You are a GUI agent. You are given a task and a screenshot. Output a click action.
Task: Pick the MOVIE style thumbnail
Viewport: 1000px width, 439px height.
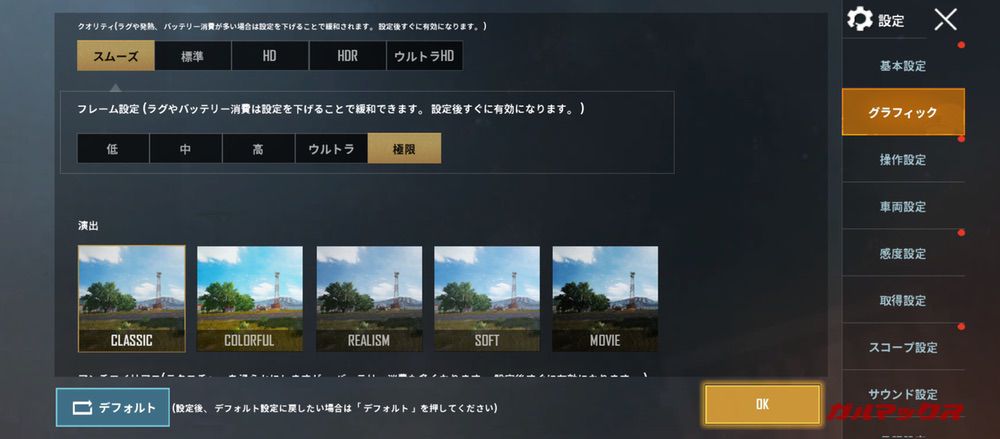(x=605, y=299)
